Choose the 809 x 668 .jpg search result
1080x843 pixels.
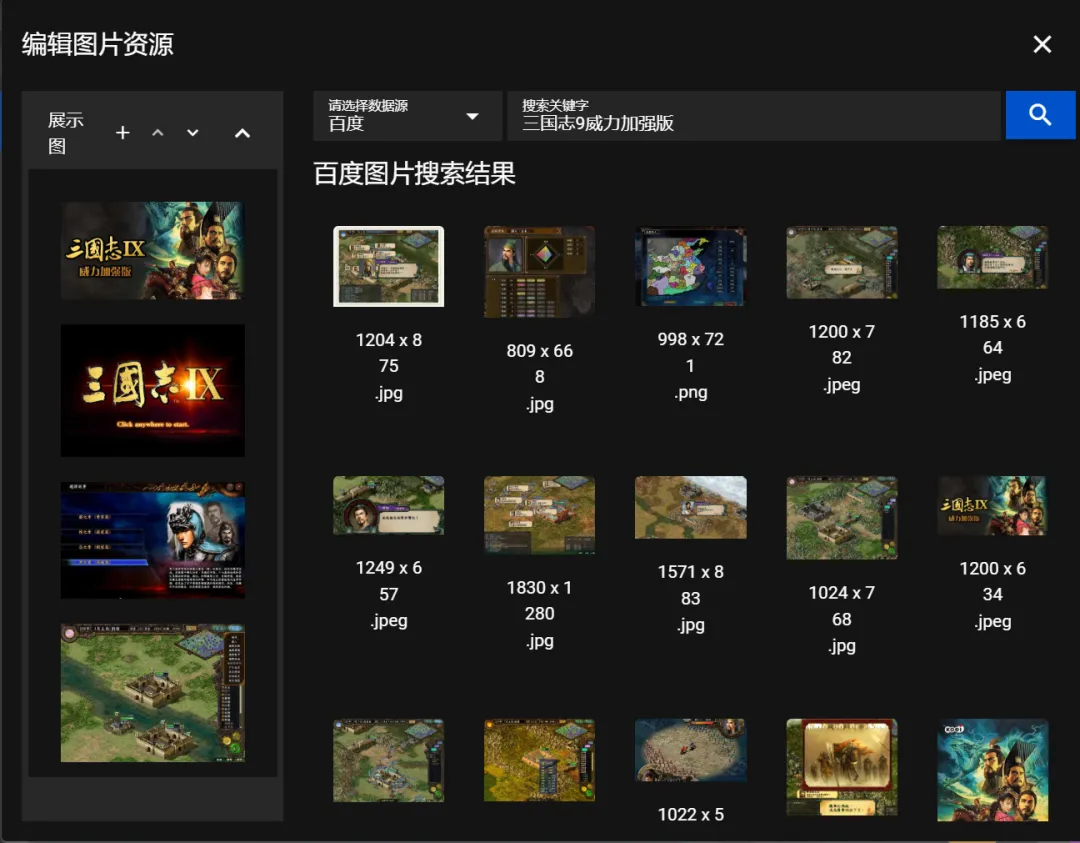pyautogui.click(x=539, y=272)
